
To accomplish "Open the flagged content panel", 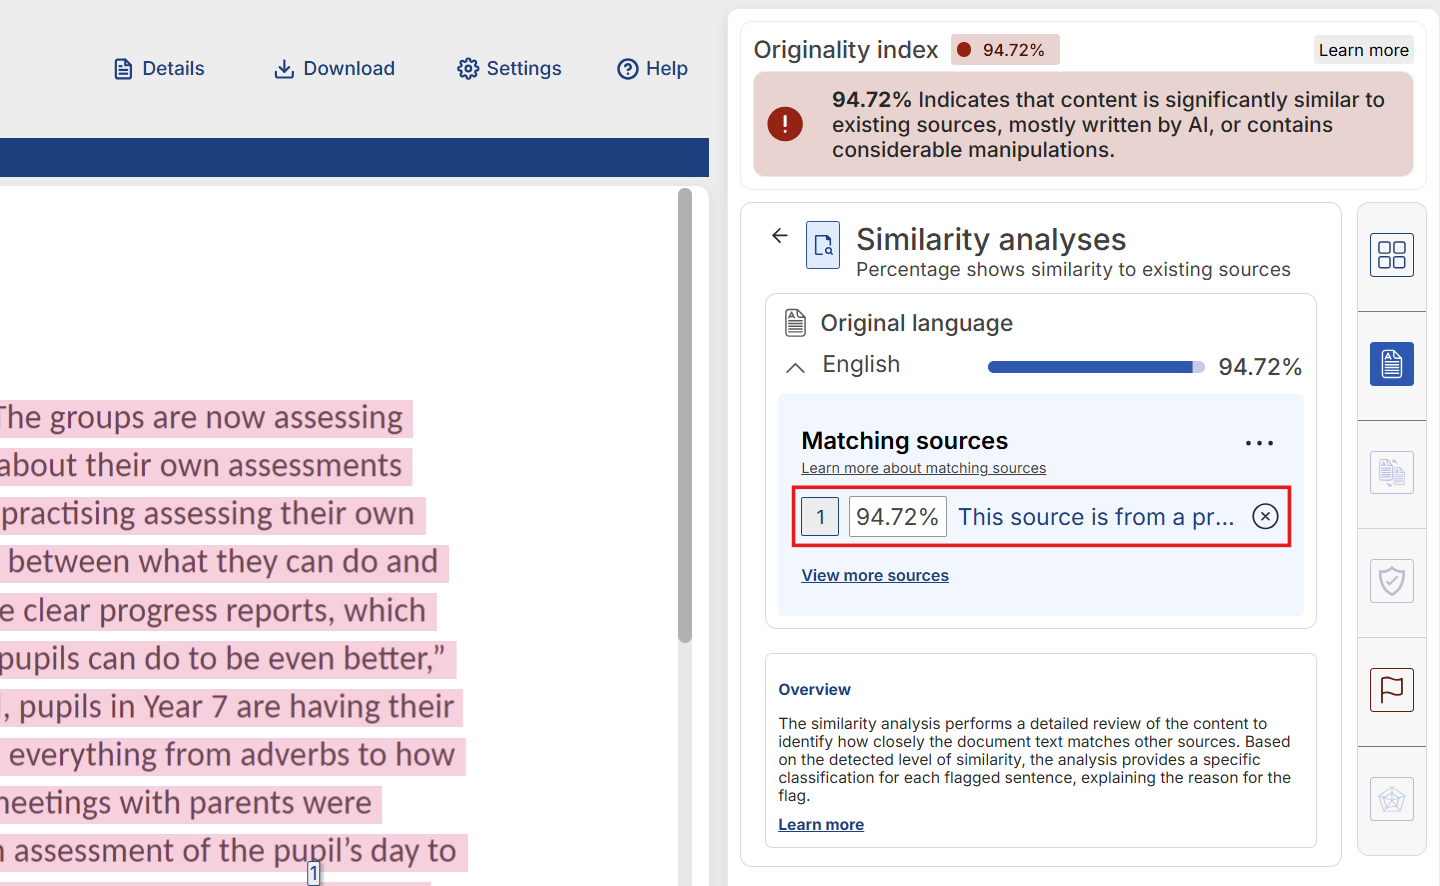I will [x=1391, y=690].
